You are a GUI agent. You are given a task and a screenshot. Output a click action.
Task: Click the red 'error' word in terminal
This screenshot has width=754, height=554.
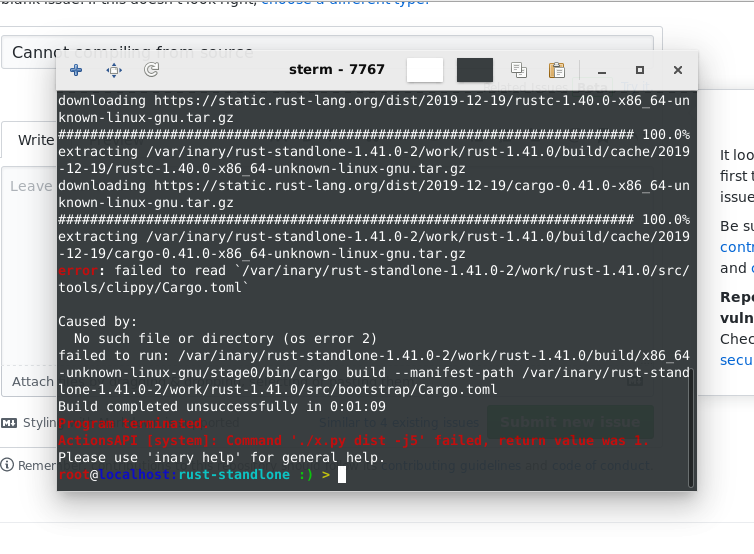pyautogui.click(x=78, y=271)
